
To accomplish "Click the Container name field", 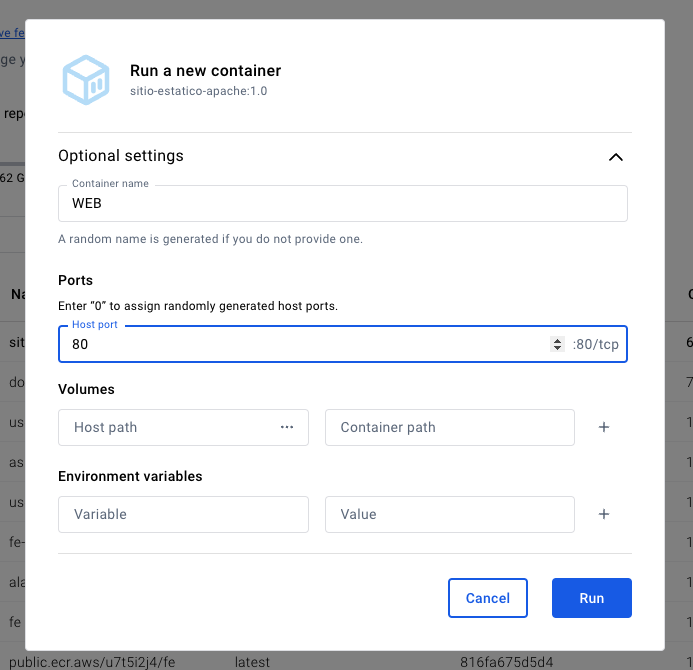I will click(343, 203).
